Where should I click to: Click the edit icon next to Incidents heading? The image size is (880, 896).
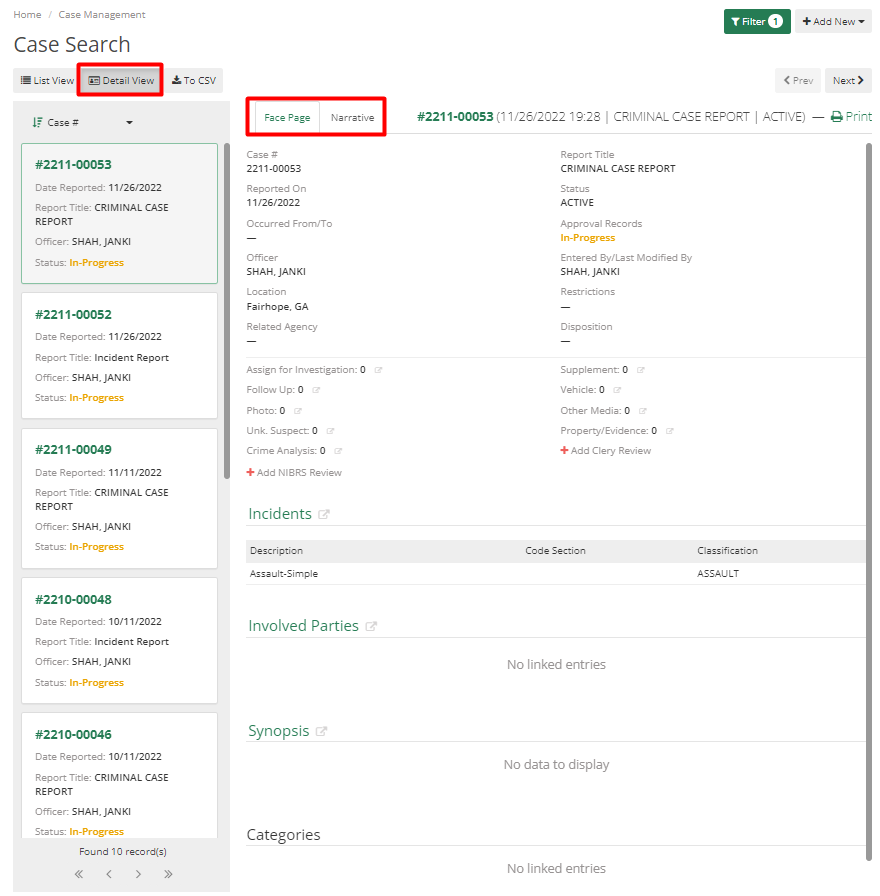pos(322,513)
